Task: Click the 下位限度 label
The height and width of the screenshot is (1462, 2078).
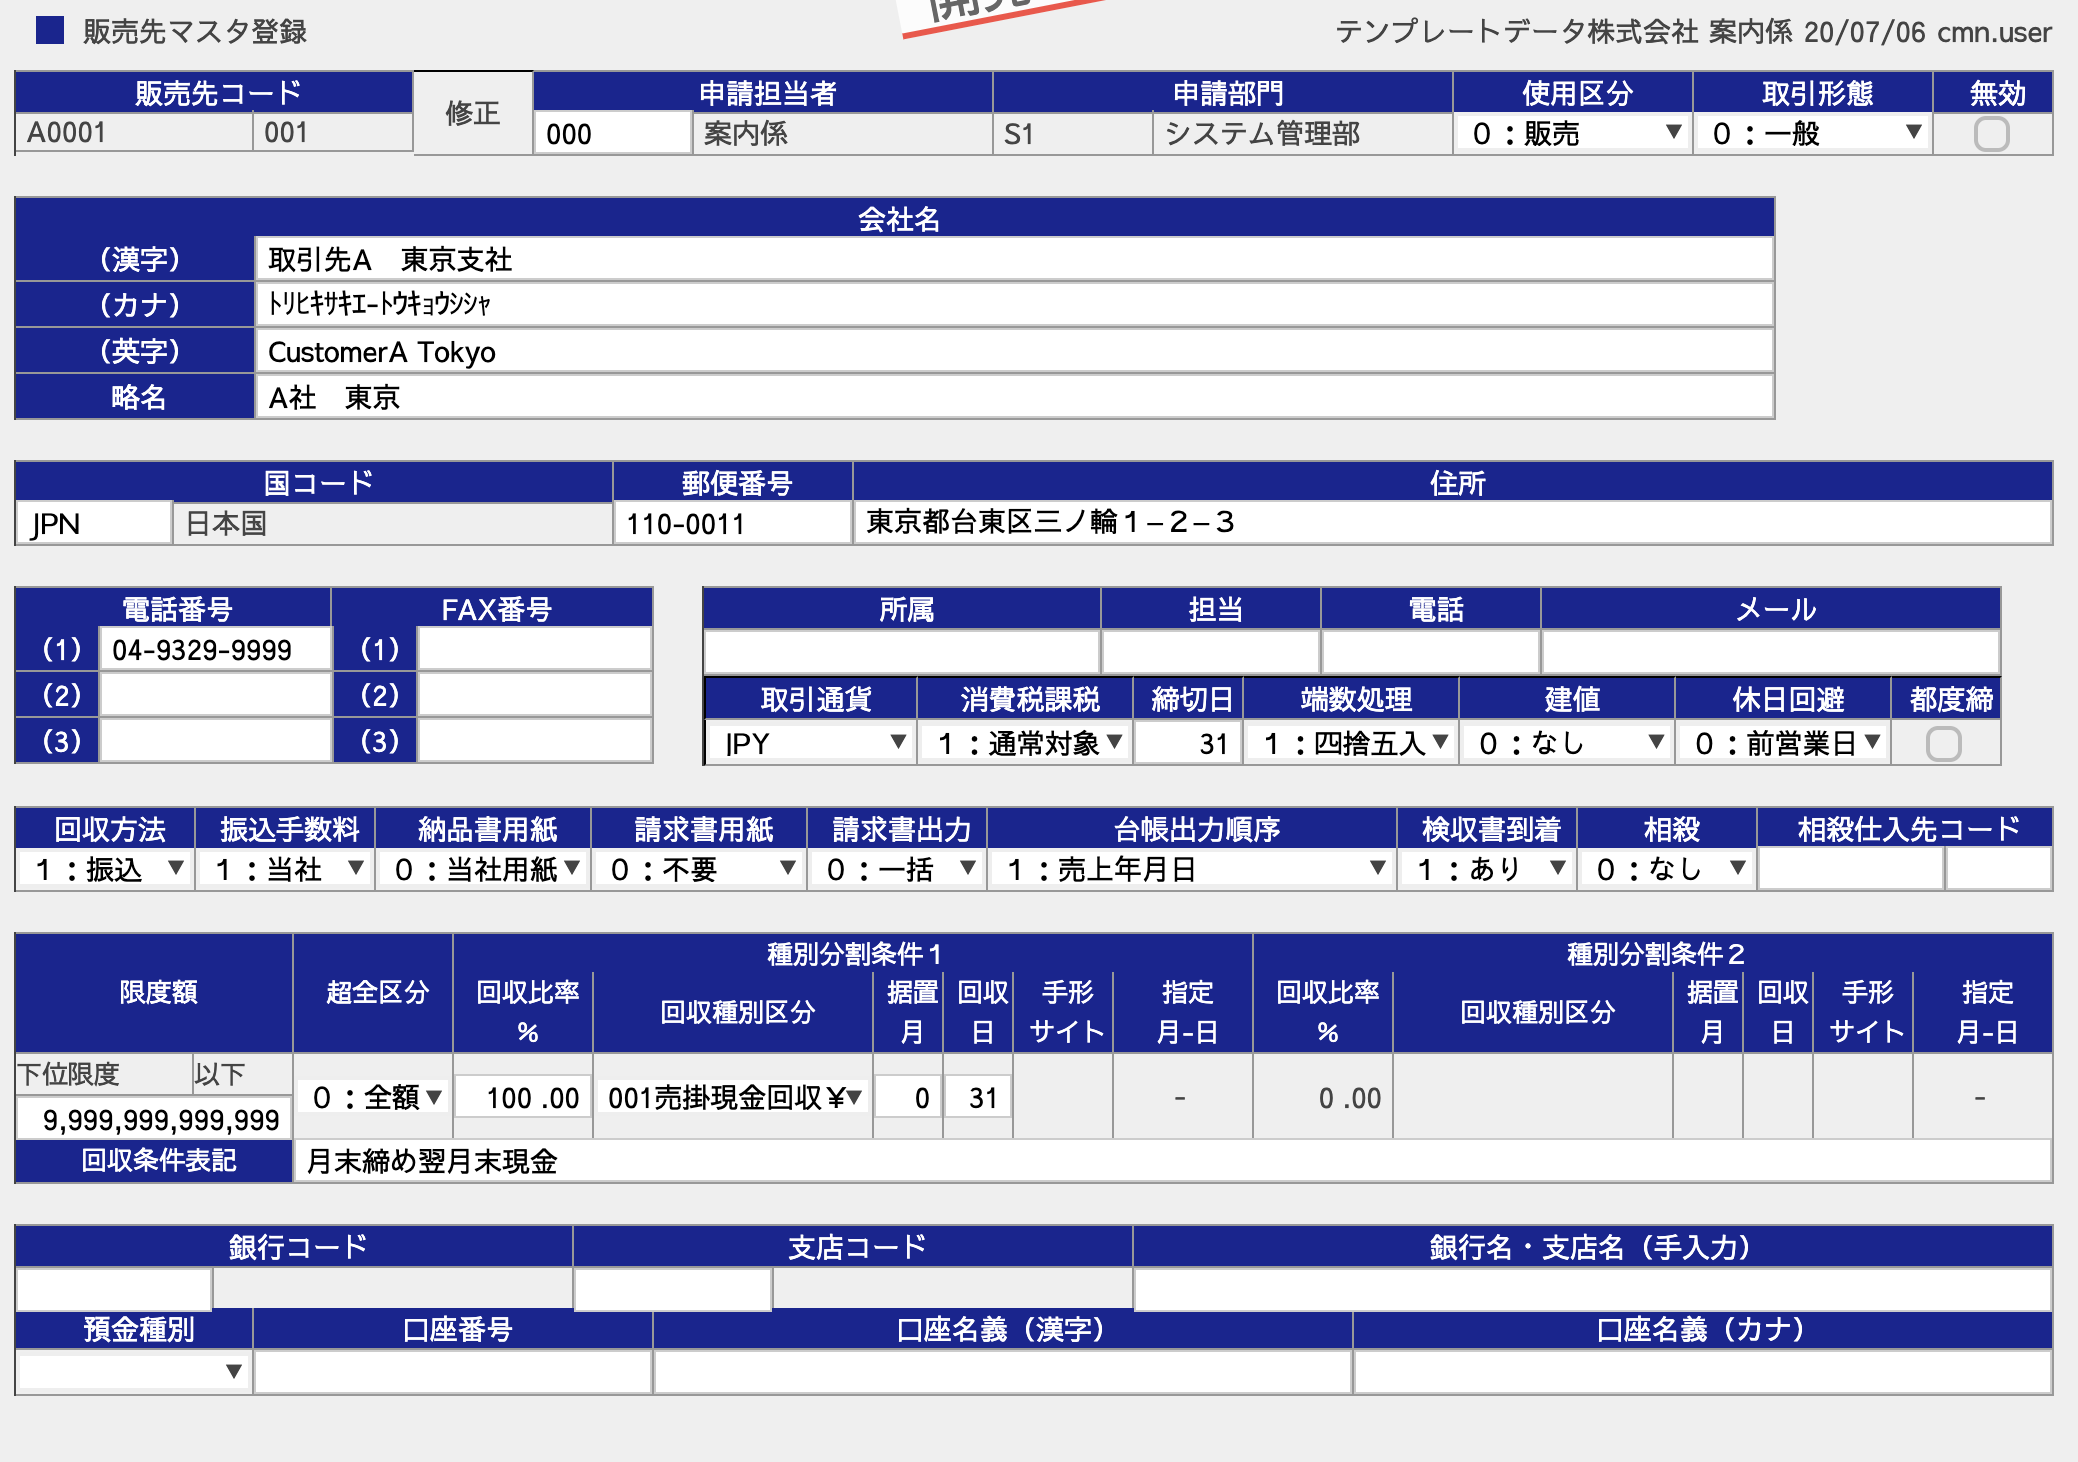Action: click(69, 1074)
